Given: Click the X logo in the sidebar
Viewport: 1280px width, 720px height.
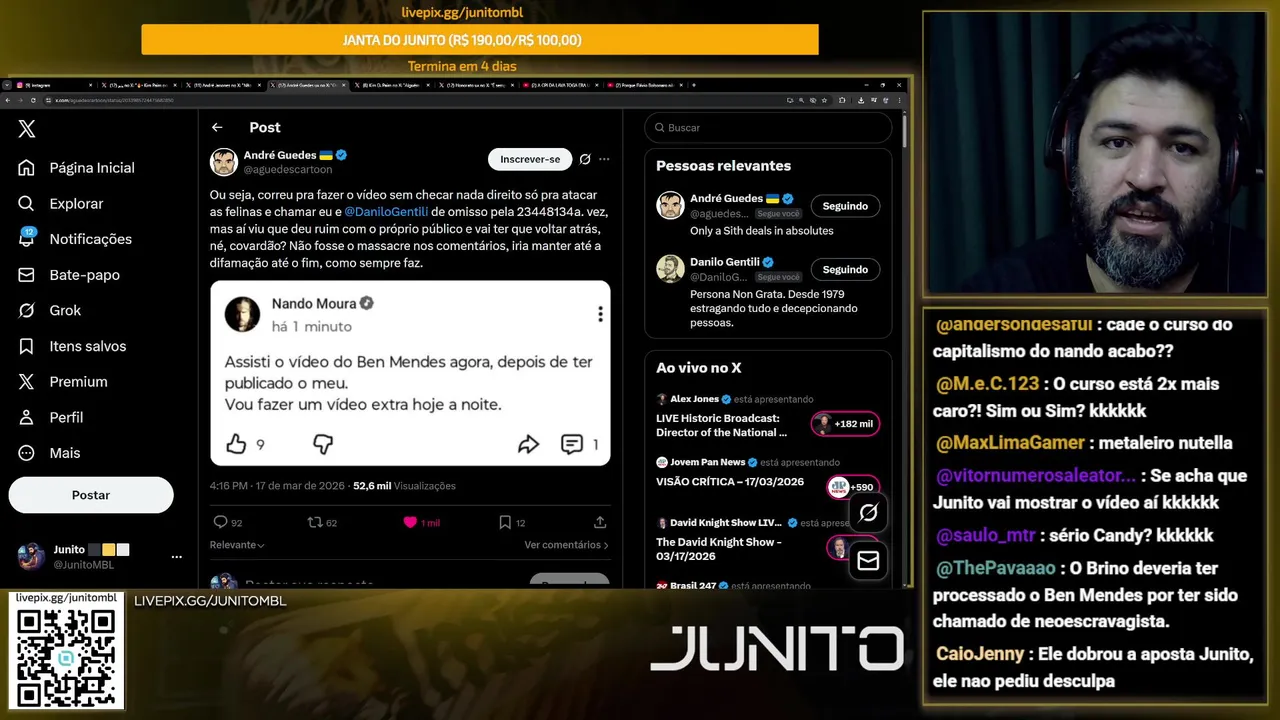Looking at the screenshot, I should coord(27,129).
